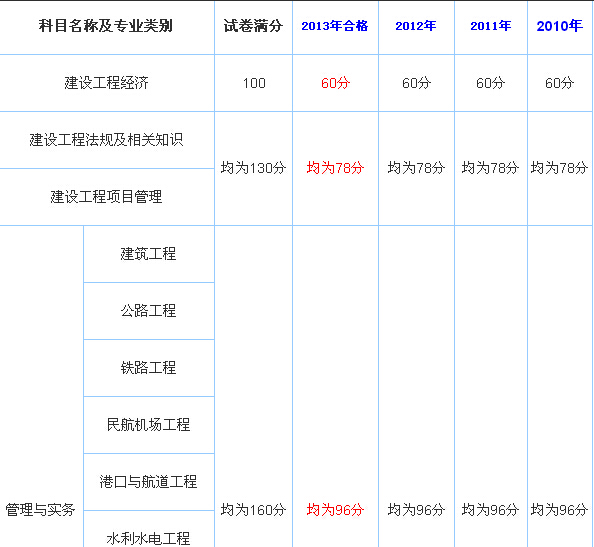
Task: Click the 建设工程项目管理 row label
Action: 106,197
